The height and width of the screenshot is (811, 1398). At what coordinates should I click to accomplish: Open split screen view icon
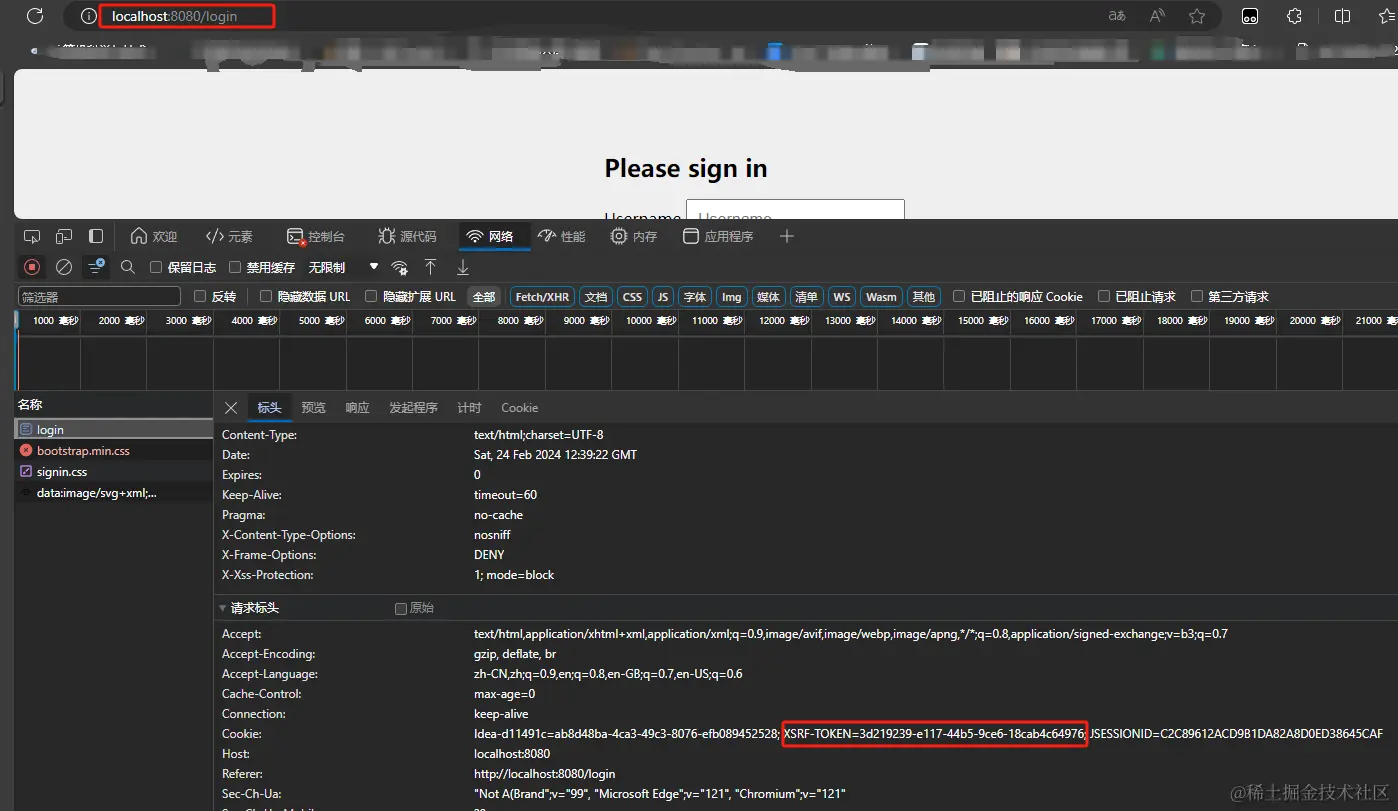click(x=1342, y=16)
